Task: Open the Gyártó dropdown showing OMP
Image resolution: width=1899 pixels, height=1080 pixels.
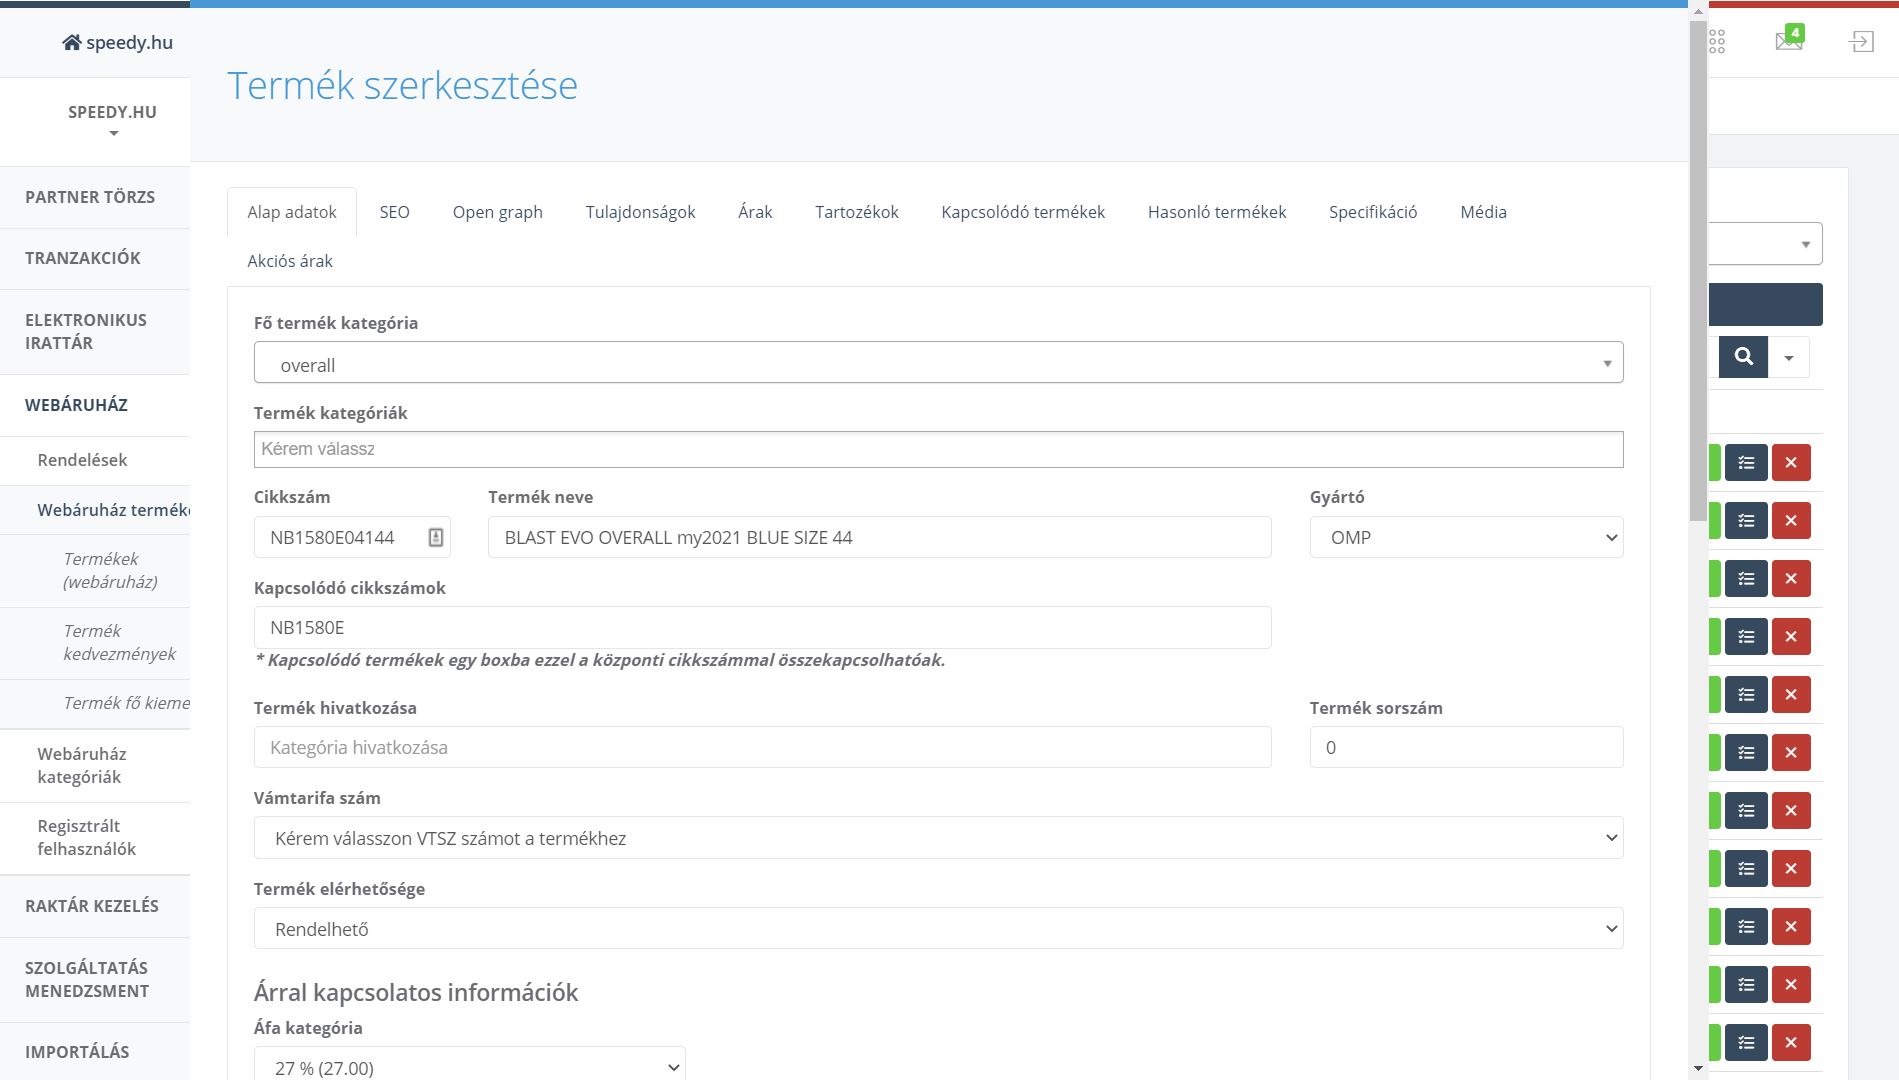Action: coord(1466,537)
